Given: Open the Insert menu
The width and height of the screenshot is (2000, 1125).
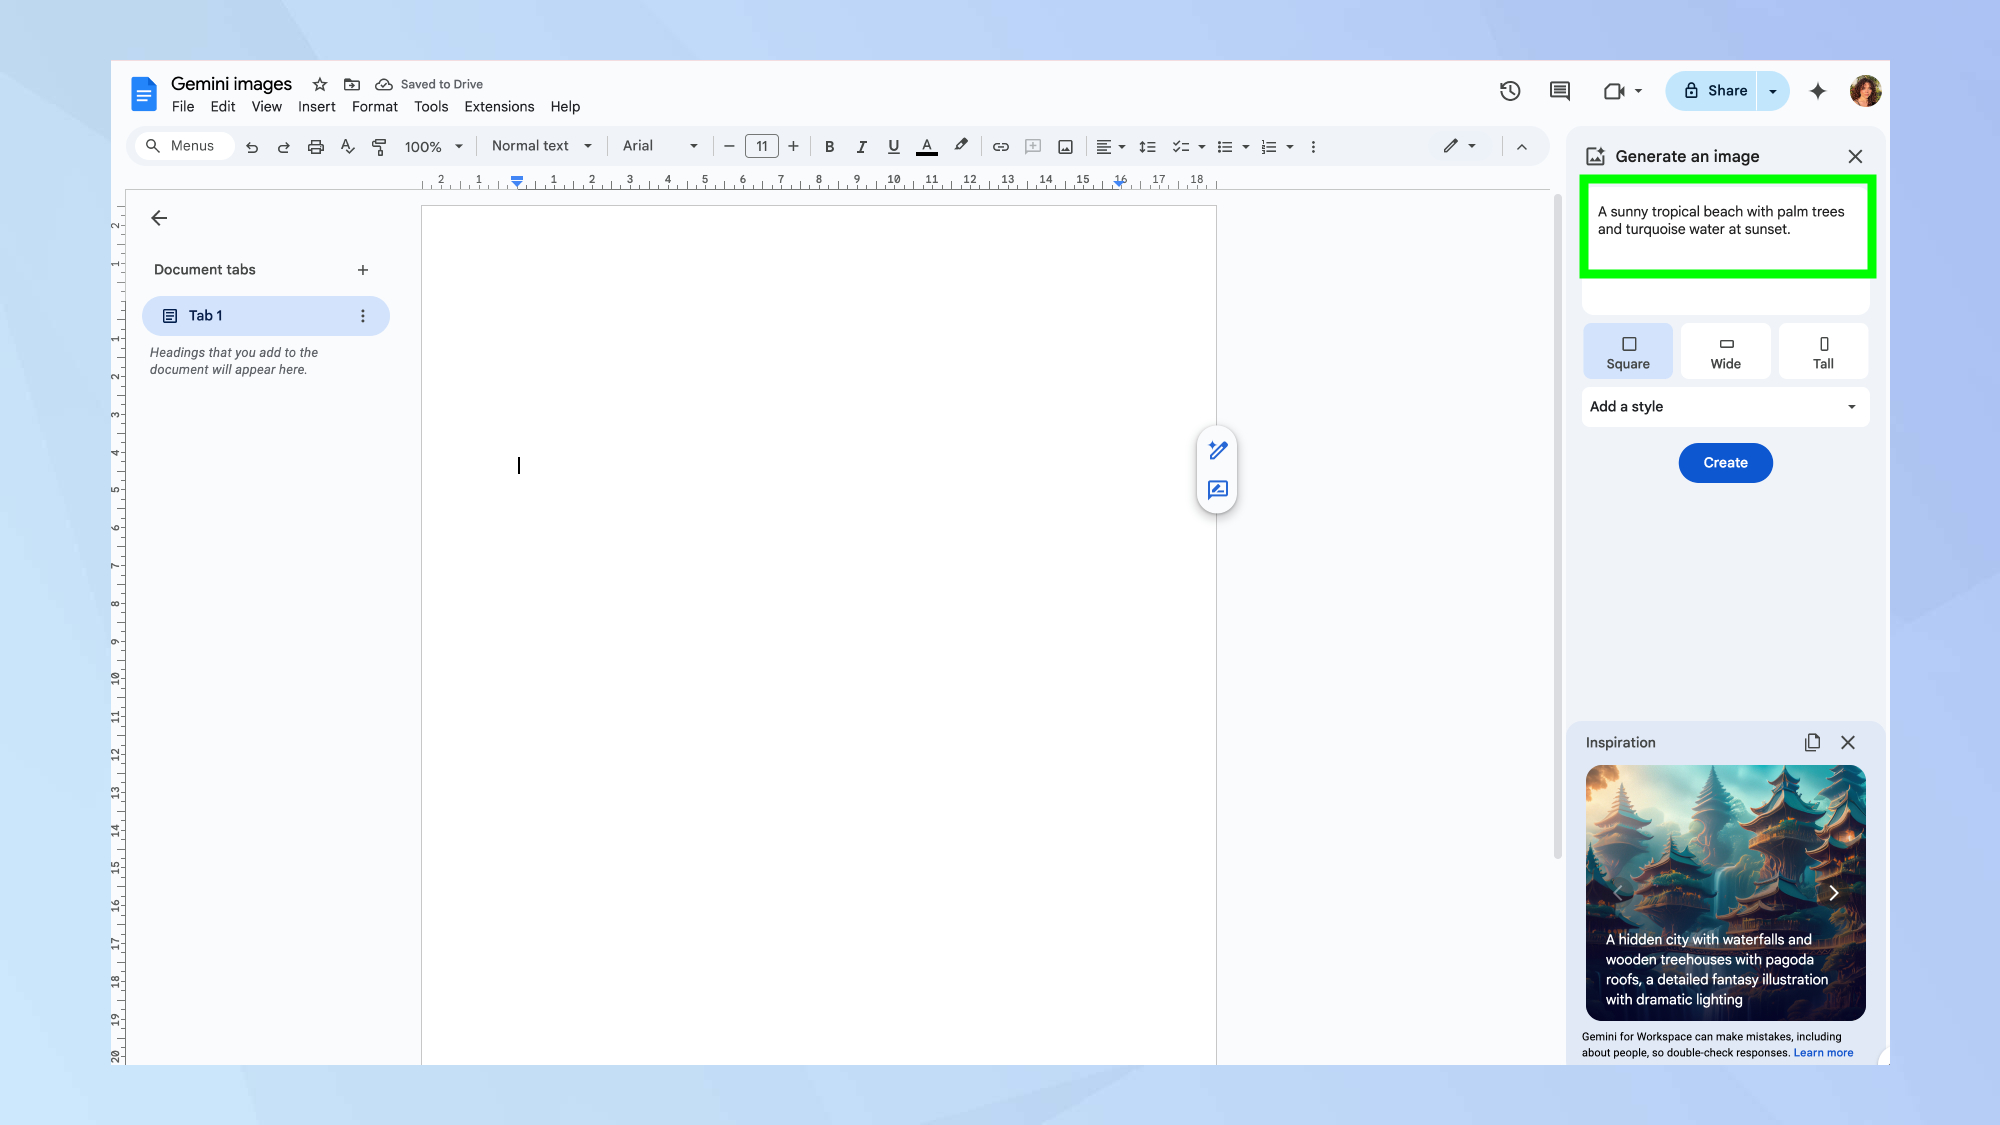Looking at the screenshot, I should (316, 107).
